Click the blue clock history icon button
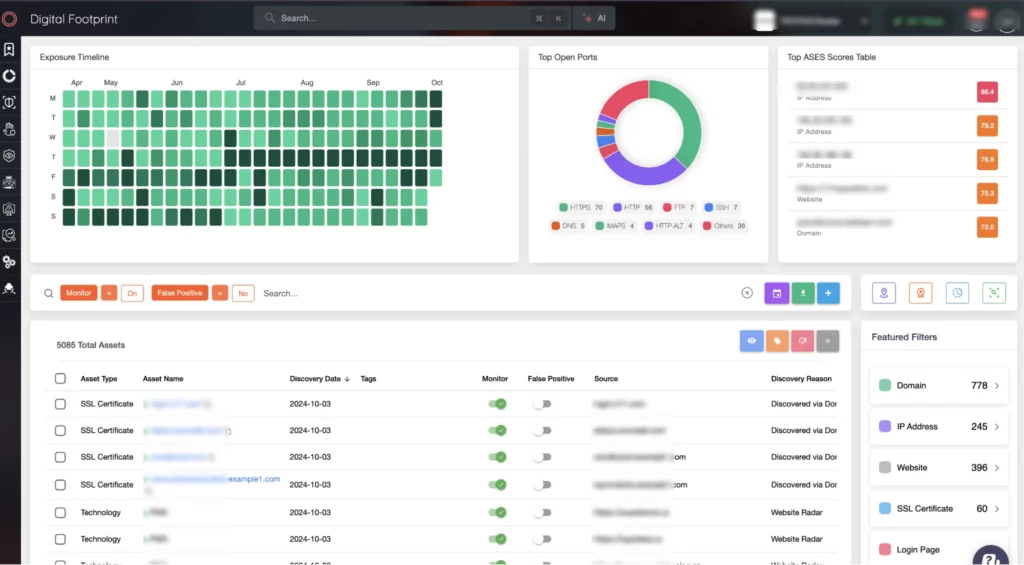Screen dimensions: 1024x565 click(957, 293)
